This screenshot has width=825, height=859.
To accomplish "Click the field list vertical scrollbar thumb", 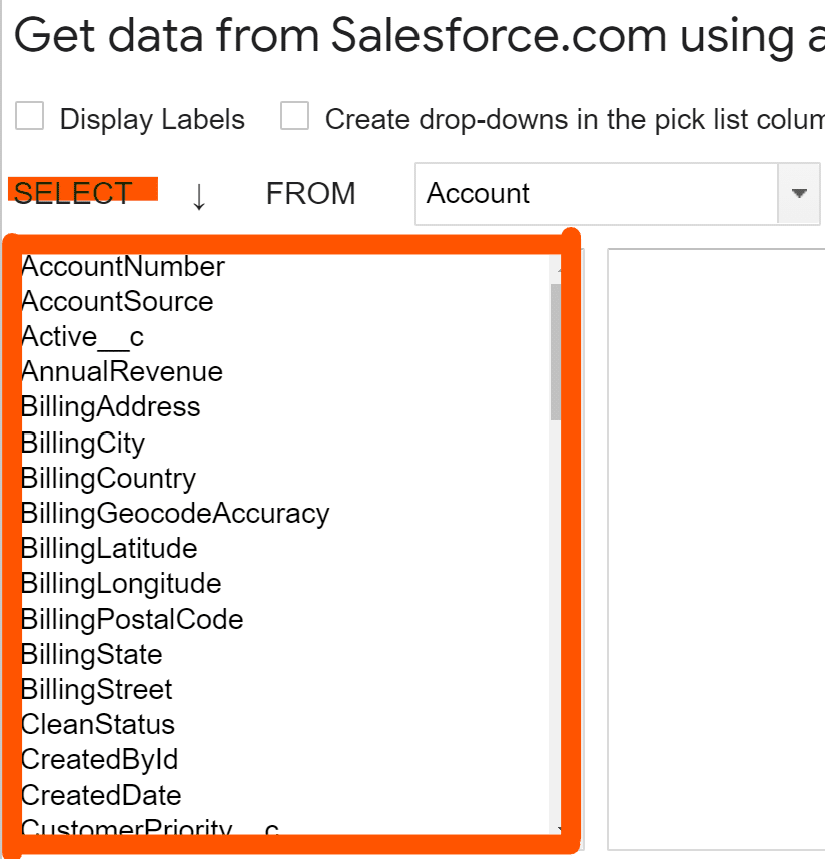I will pyautogui.click(x=556, y=350).
